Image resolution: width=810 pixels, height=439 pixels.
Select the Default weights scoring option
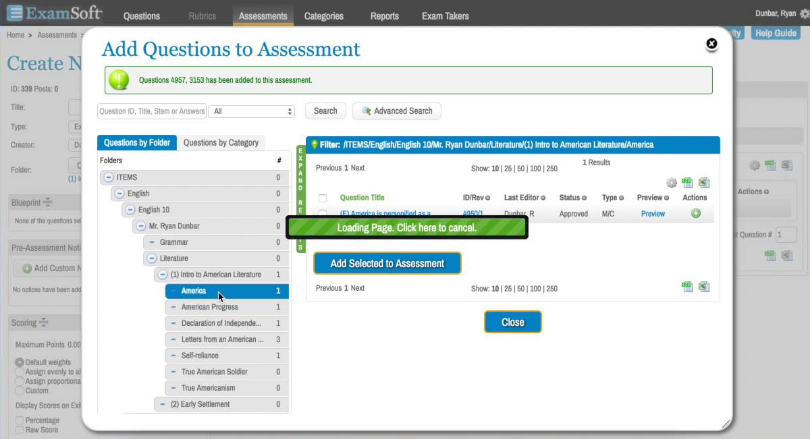pyautogui.click(x=19, y=361)
